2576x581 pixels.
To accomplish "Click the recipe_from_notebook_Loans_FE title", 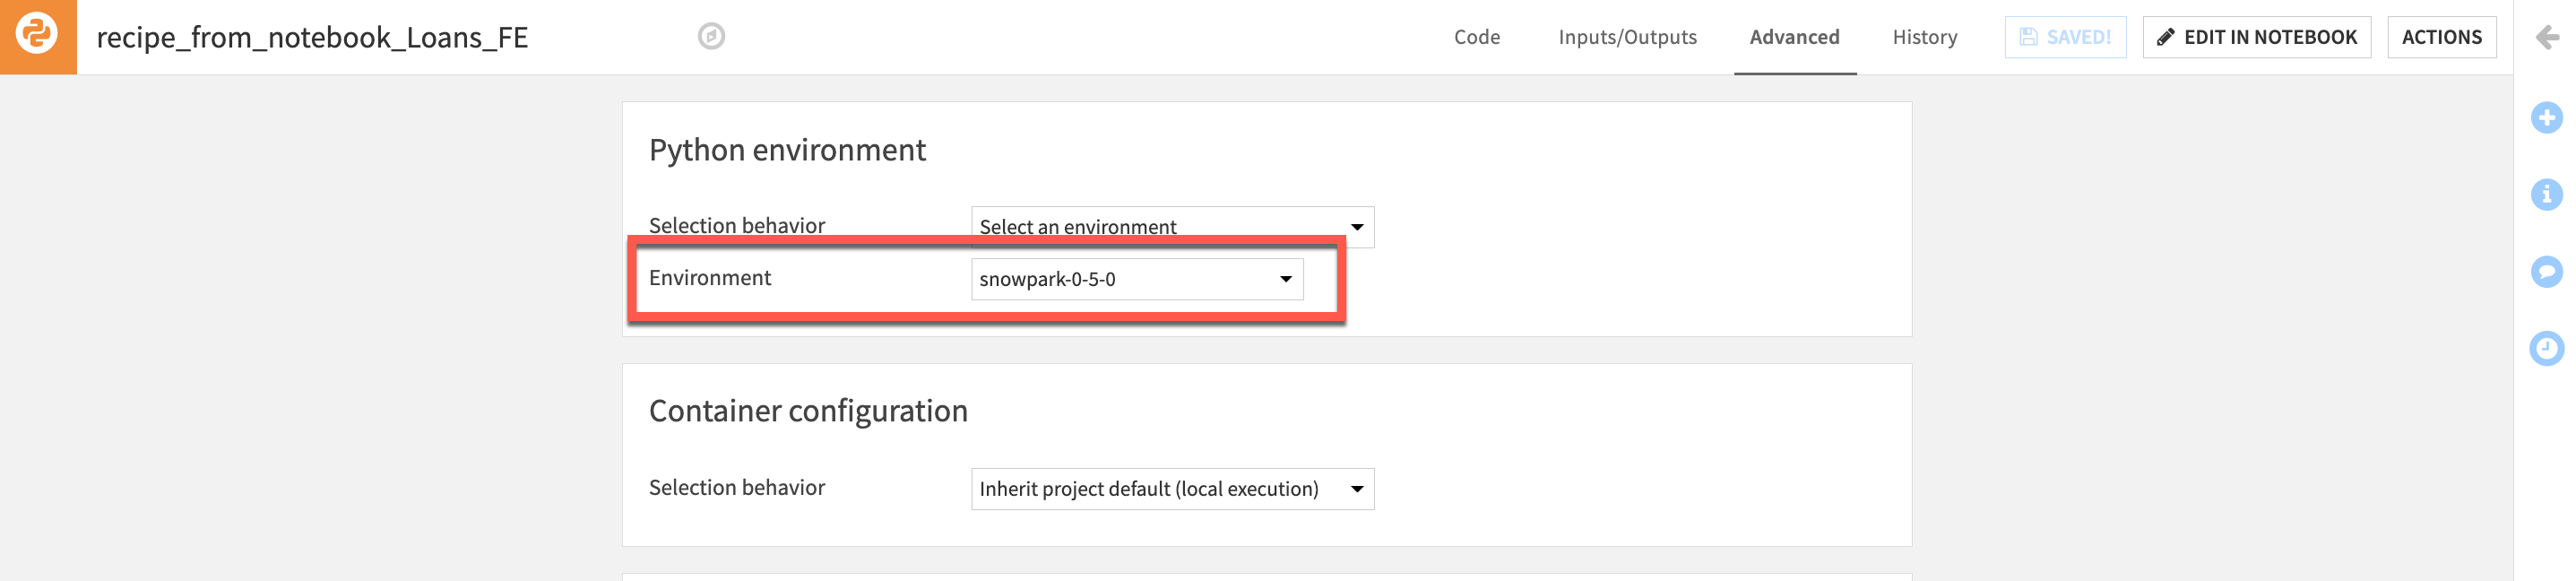I will tap(312, 38).
